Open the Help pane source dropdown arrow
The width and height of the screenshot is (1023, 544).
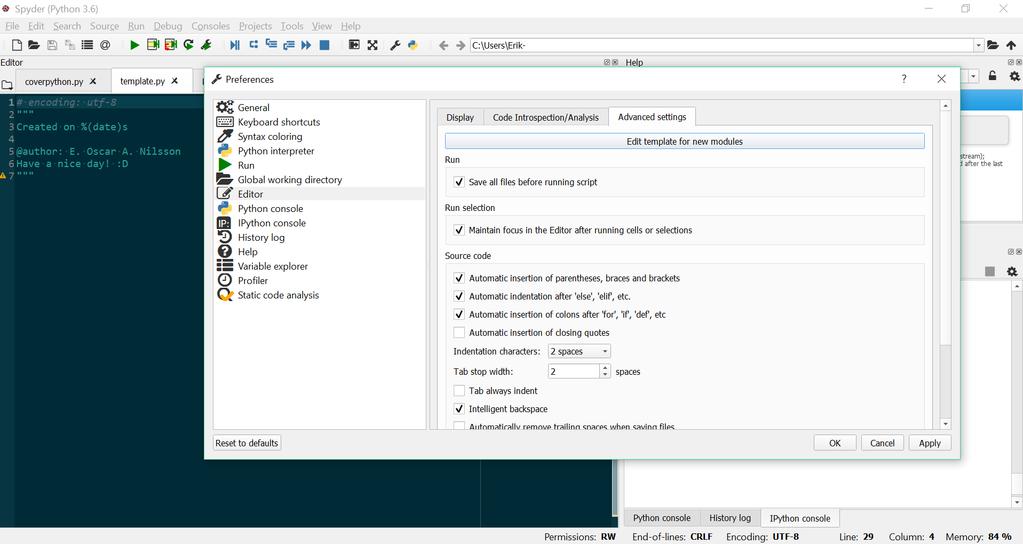[x=973, y=76]
